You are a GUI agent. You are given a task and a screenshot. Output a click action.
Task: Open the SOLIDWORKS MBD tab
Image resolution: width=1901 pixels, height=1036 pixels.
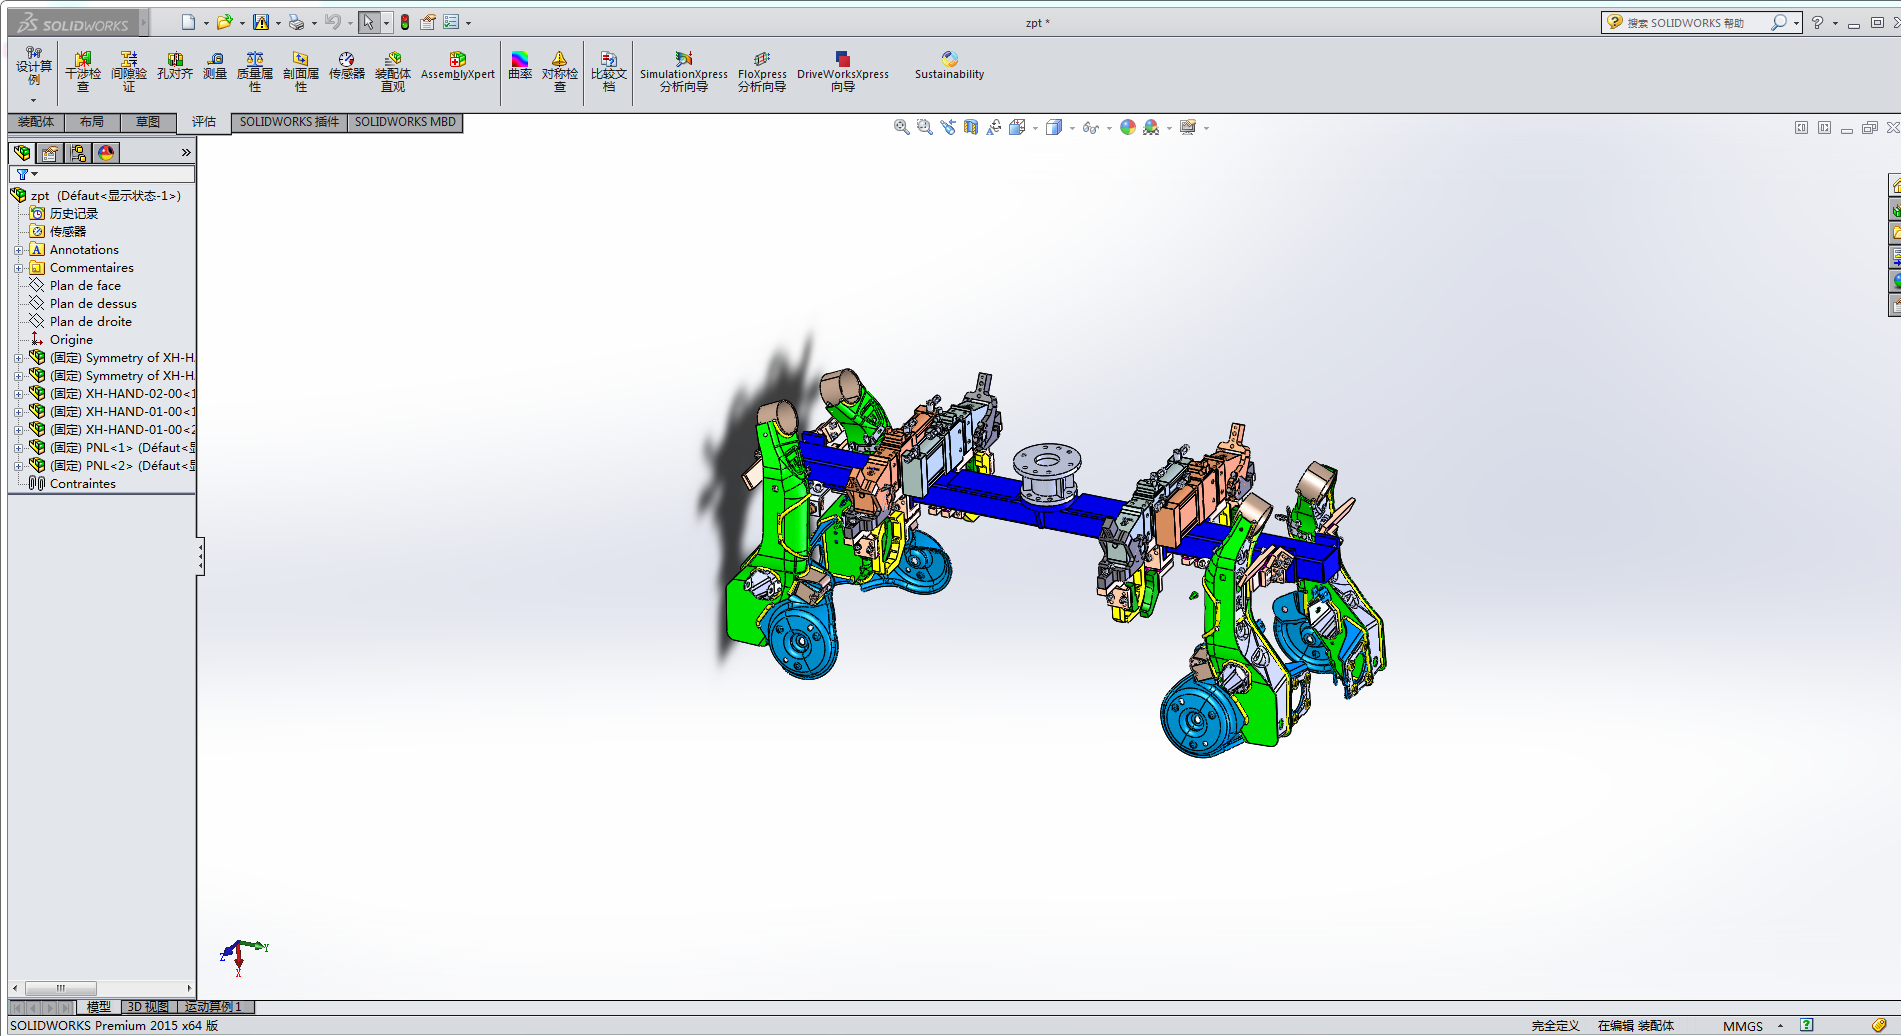tap(405, 122)
